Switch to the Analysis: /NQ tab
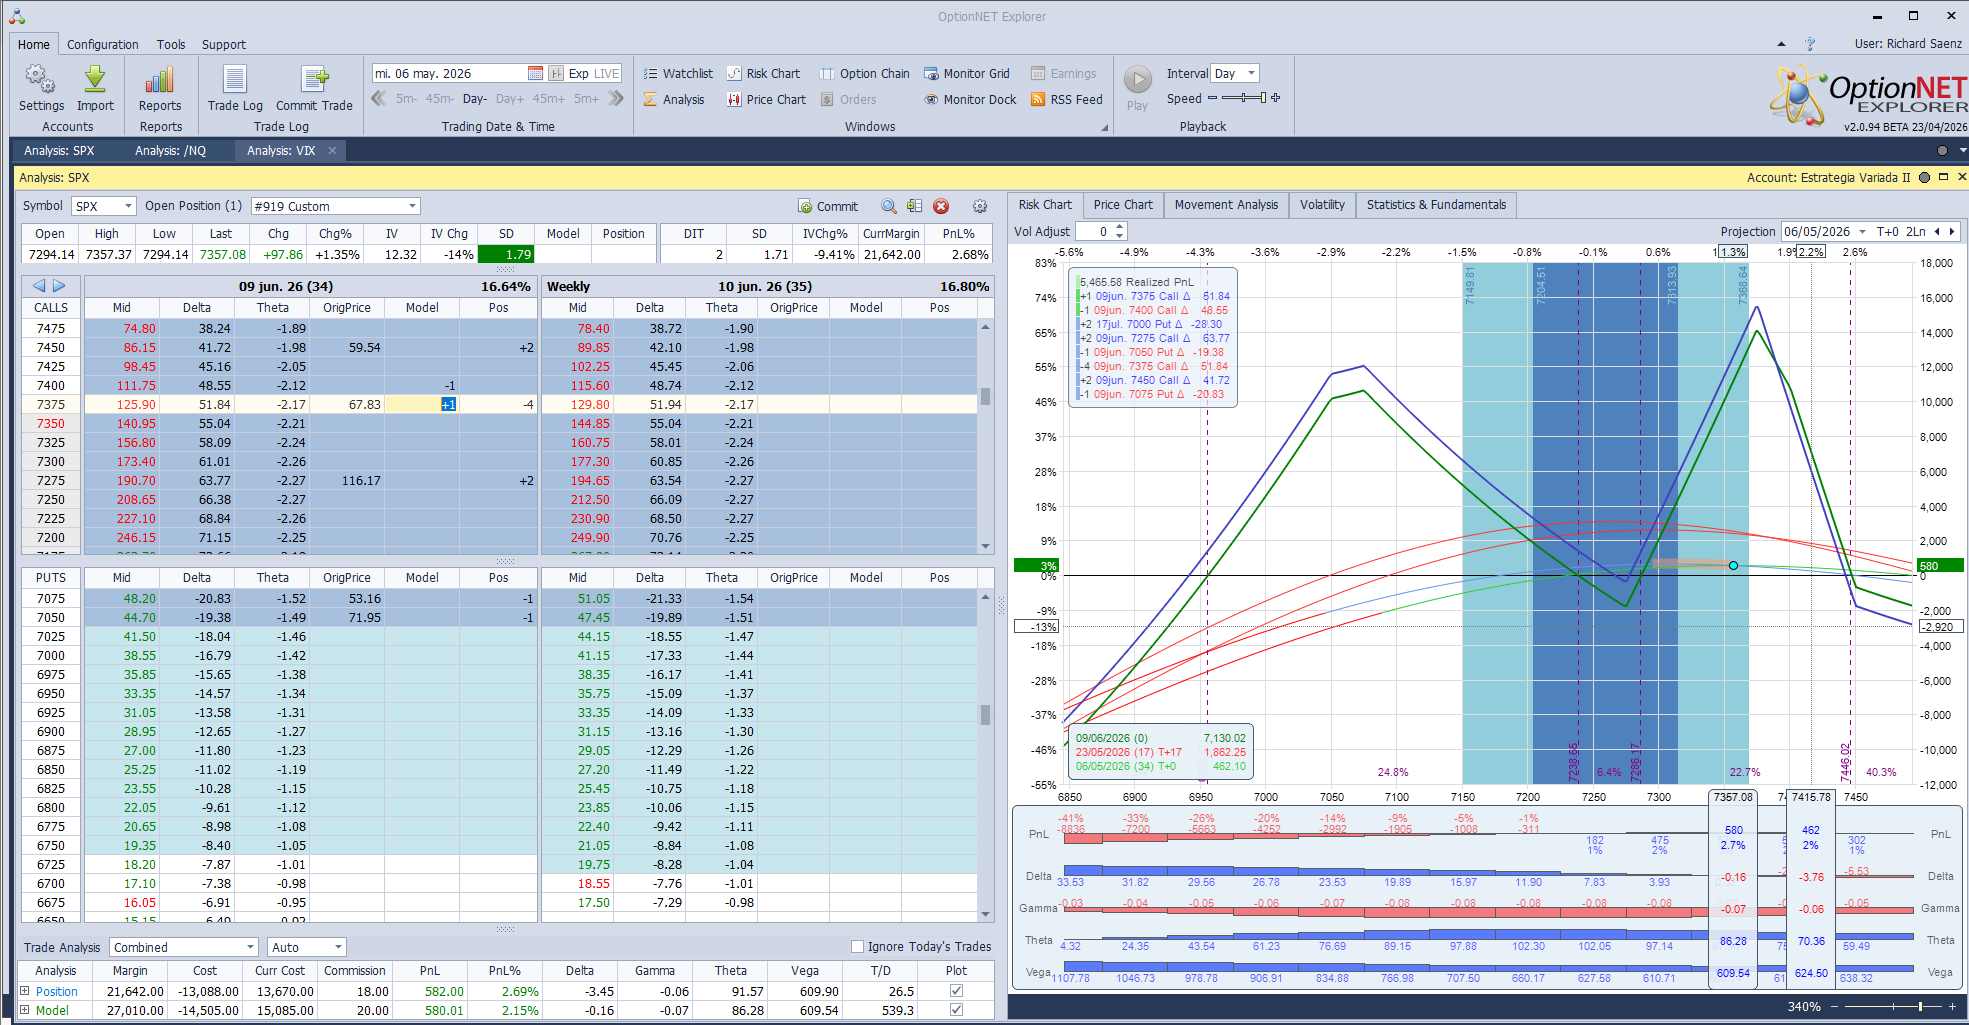Image resolution: width=1969 pixels, height=1025 pixels. point(170,151)
